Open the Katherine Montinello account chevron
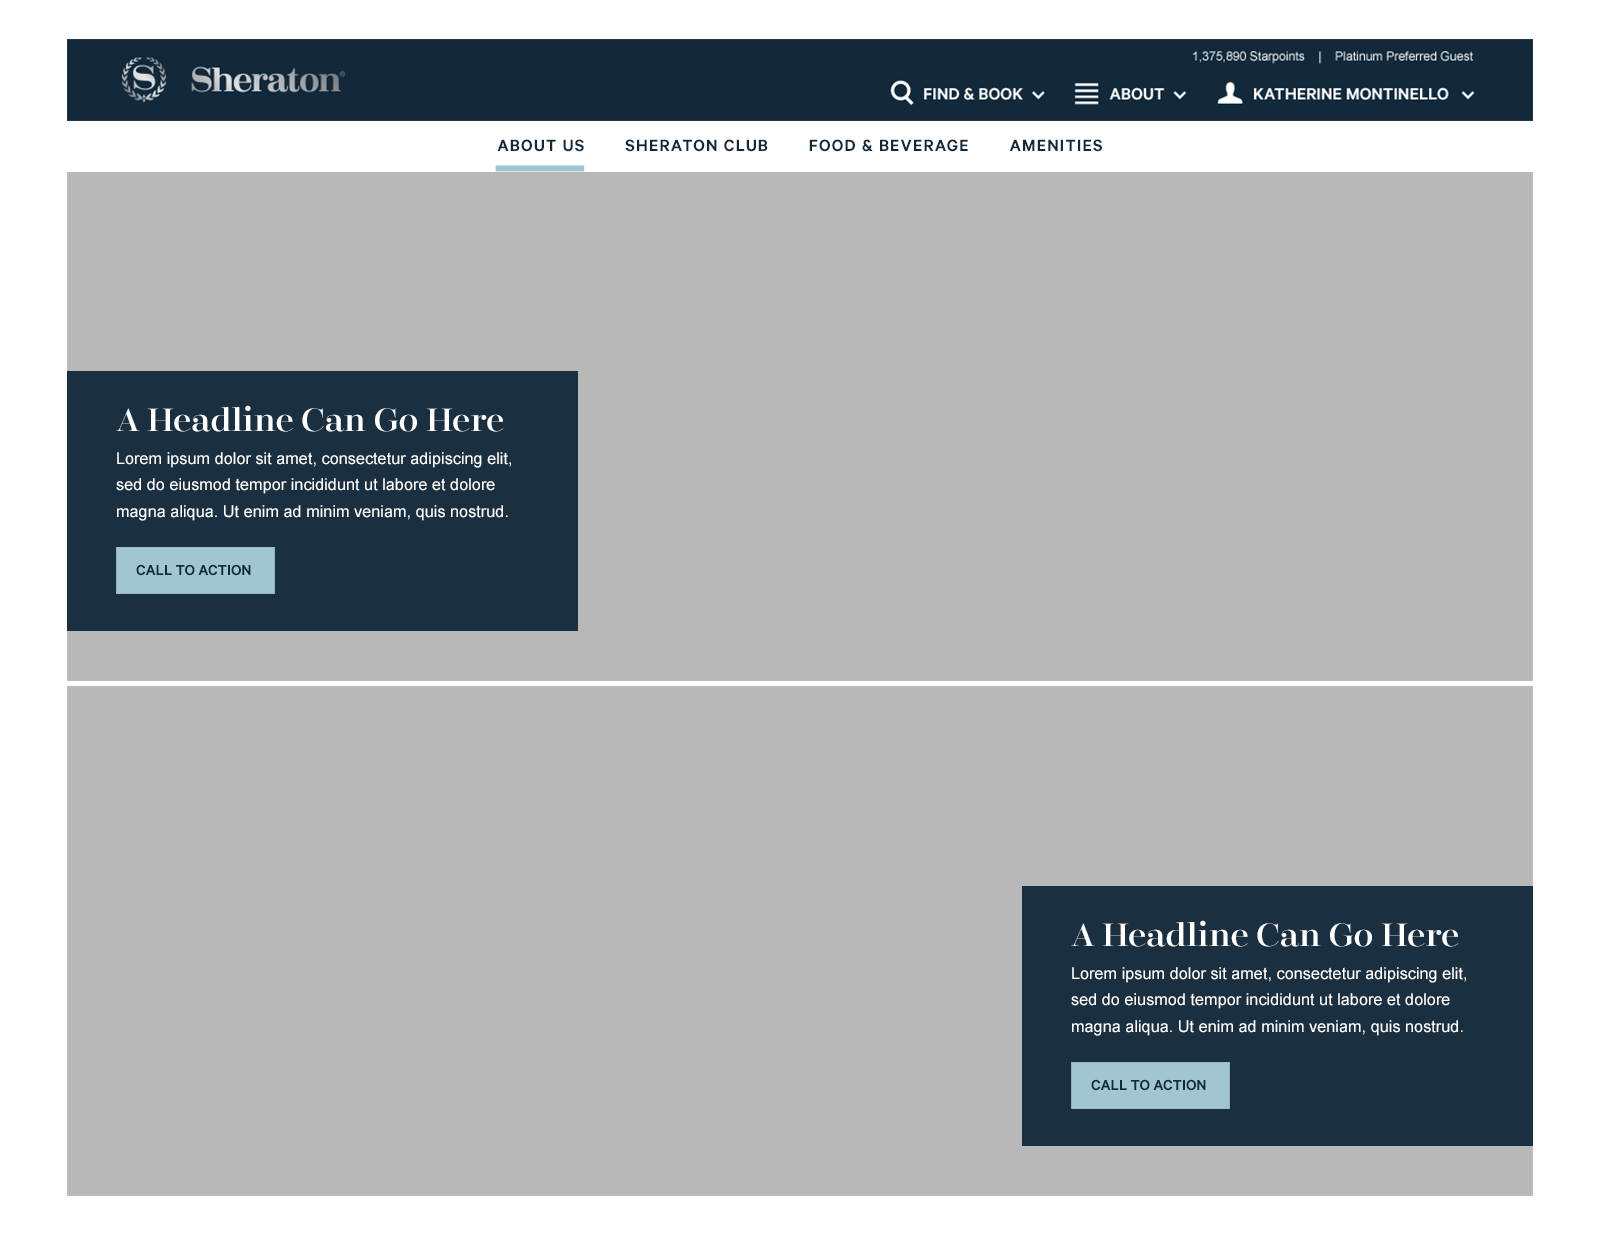The height and width of the screenshot is (1236, 1600). (x=1468, y=95)
